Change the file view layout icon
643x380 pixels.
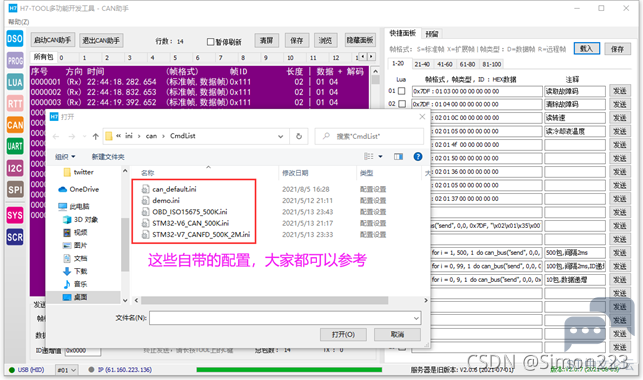point(369,156)
